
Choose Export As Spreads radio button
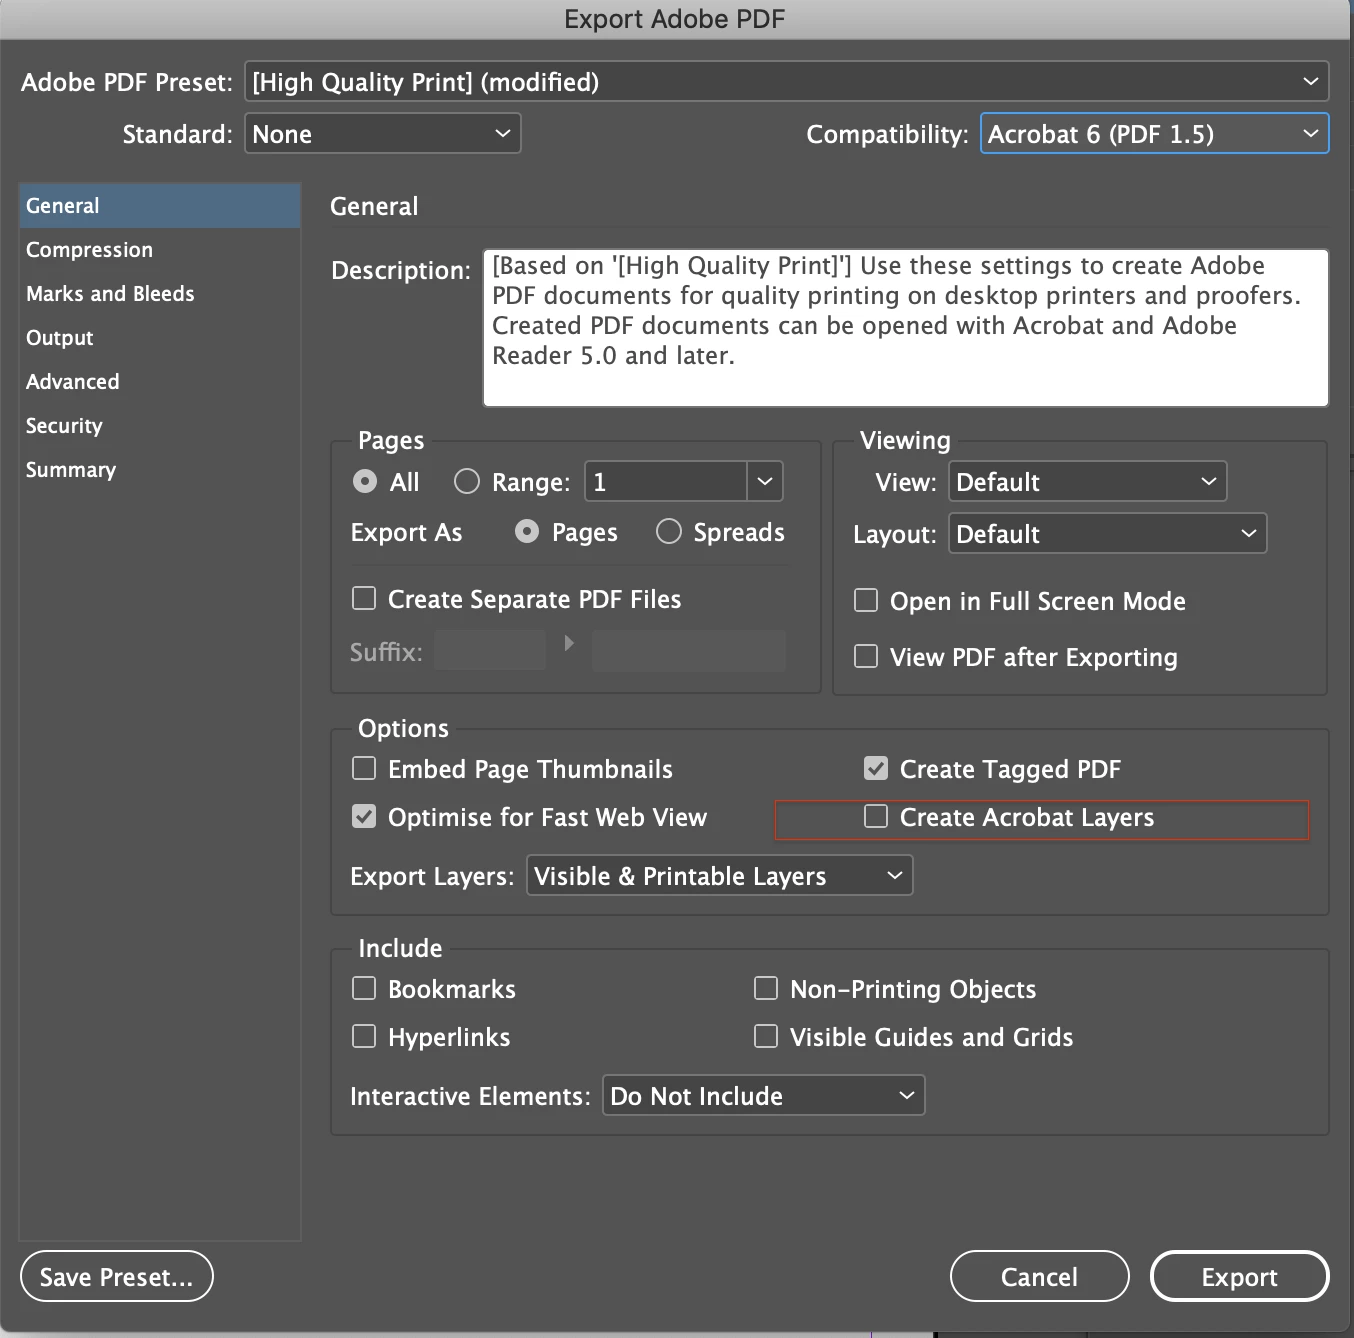pos(668,531)
